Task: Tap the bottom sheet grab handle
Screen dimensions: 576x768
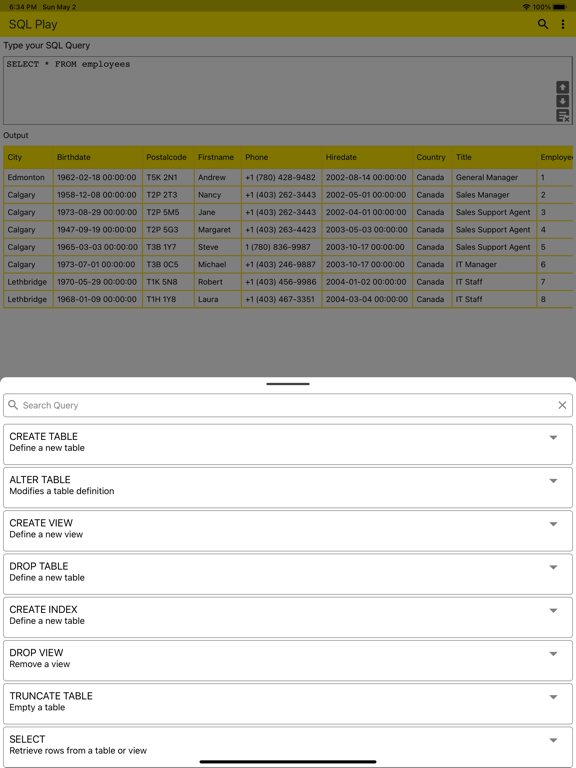Action: pos(288,384)
